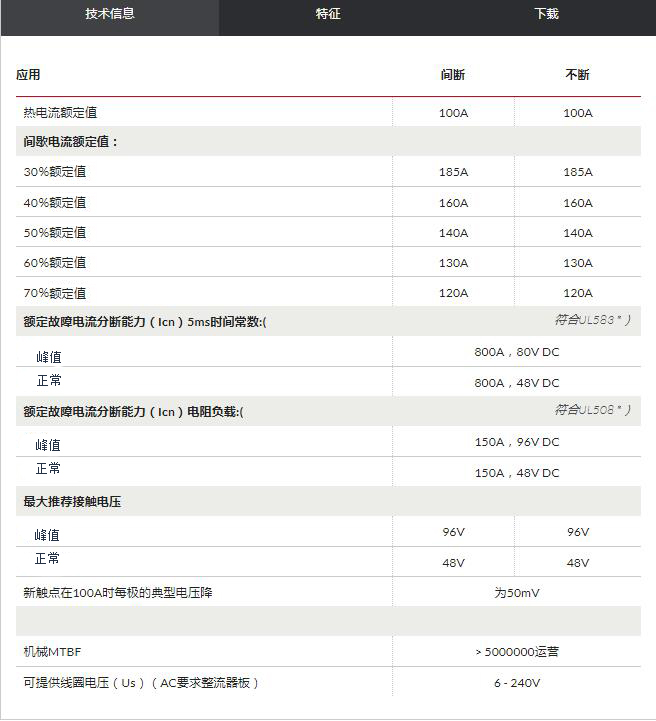
Task: Click the 符合UL508 note
Action: pos(592,410)
